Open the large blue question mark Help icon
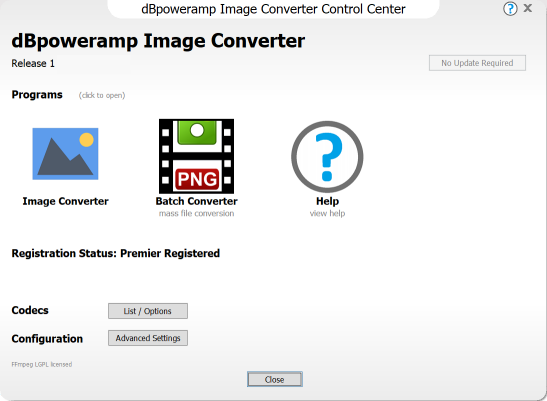This screenshot has height=401, width=547. click(327, 157)
